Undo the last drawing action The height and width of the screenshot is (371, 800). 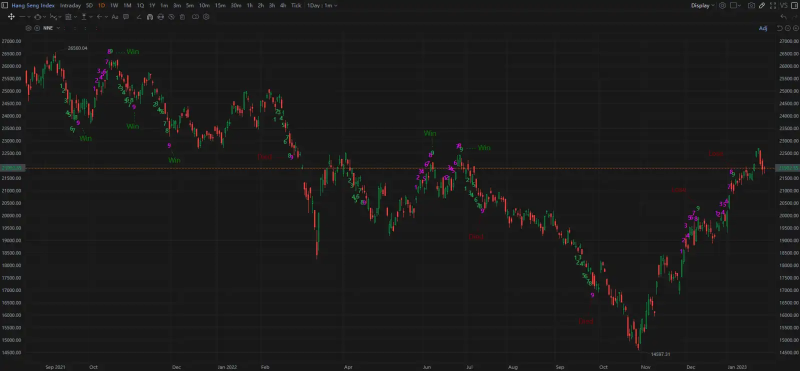point(784,17)
